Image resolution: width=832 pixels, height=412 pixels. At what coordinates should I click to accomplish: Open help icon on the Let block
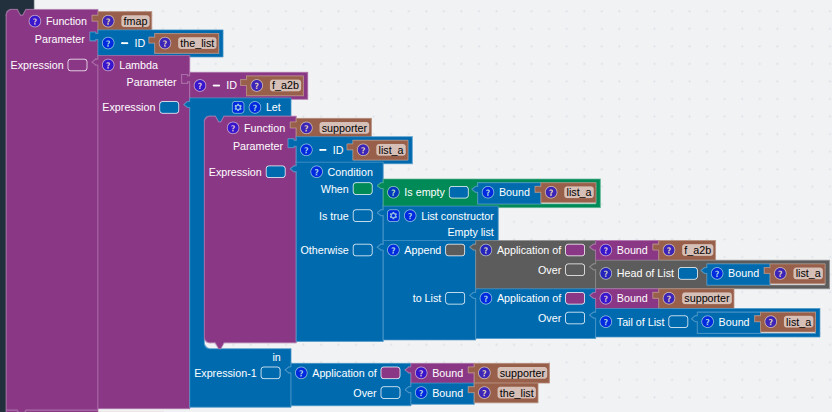click(x=255, y=107)
